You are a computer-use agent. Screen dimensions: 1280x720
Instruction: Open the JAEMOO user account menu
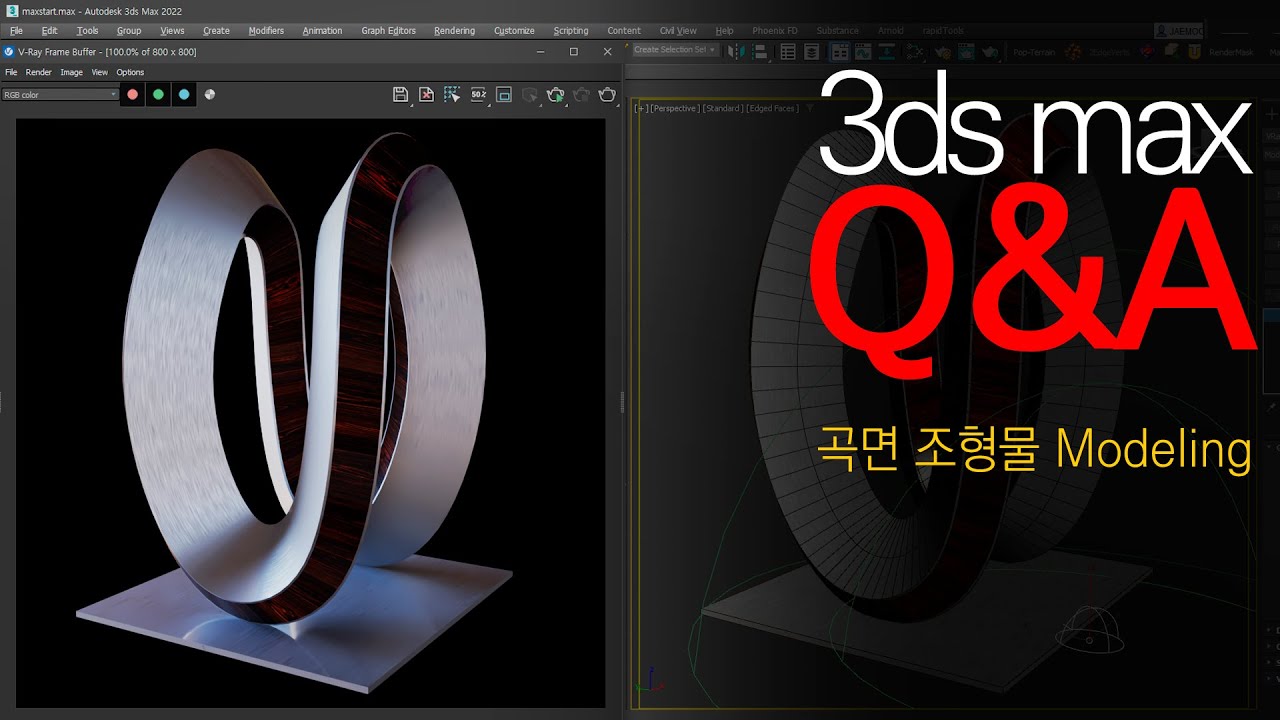(1179, 31)
